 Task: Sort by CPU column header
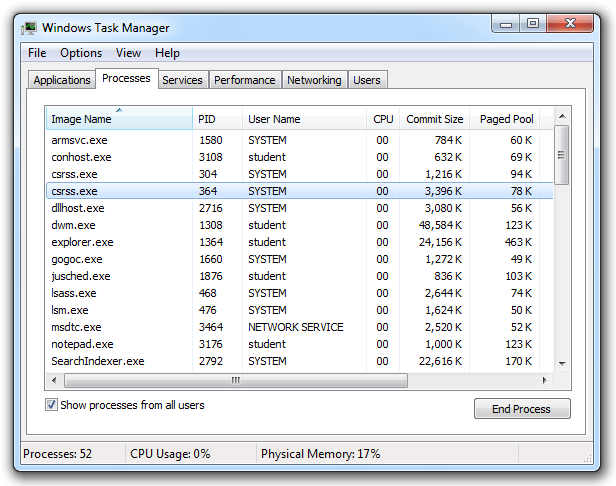click(x=383, y=119)
